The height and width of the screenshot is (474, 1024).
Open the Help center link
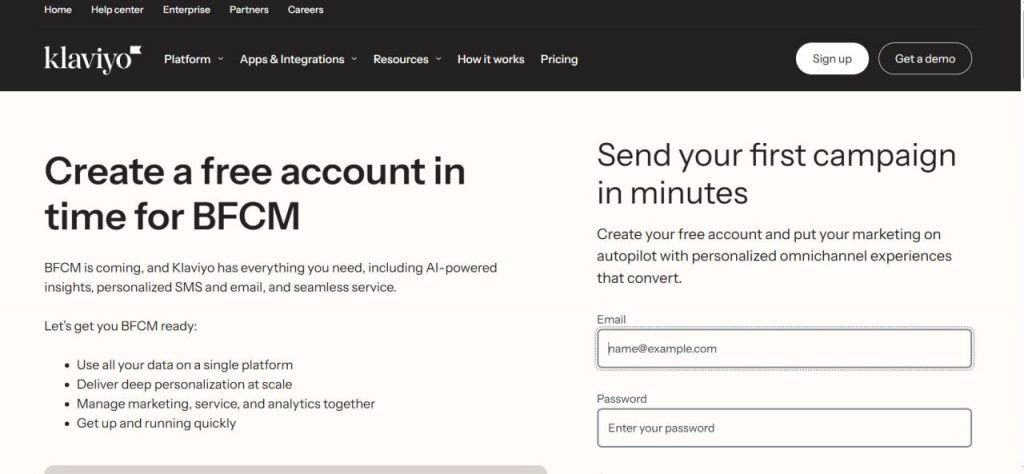[117, 10]
